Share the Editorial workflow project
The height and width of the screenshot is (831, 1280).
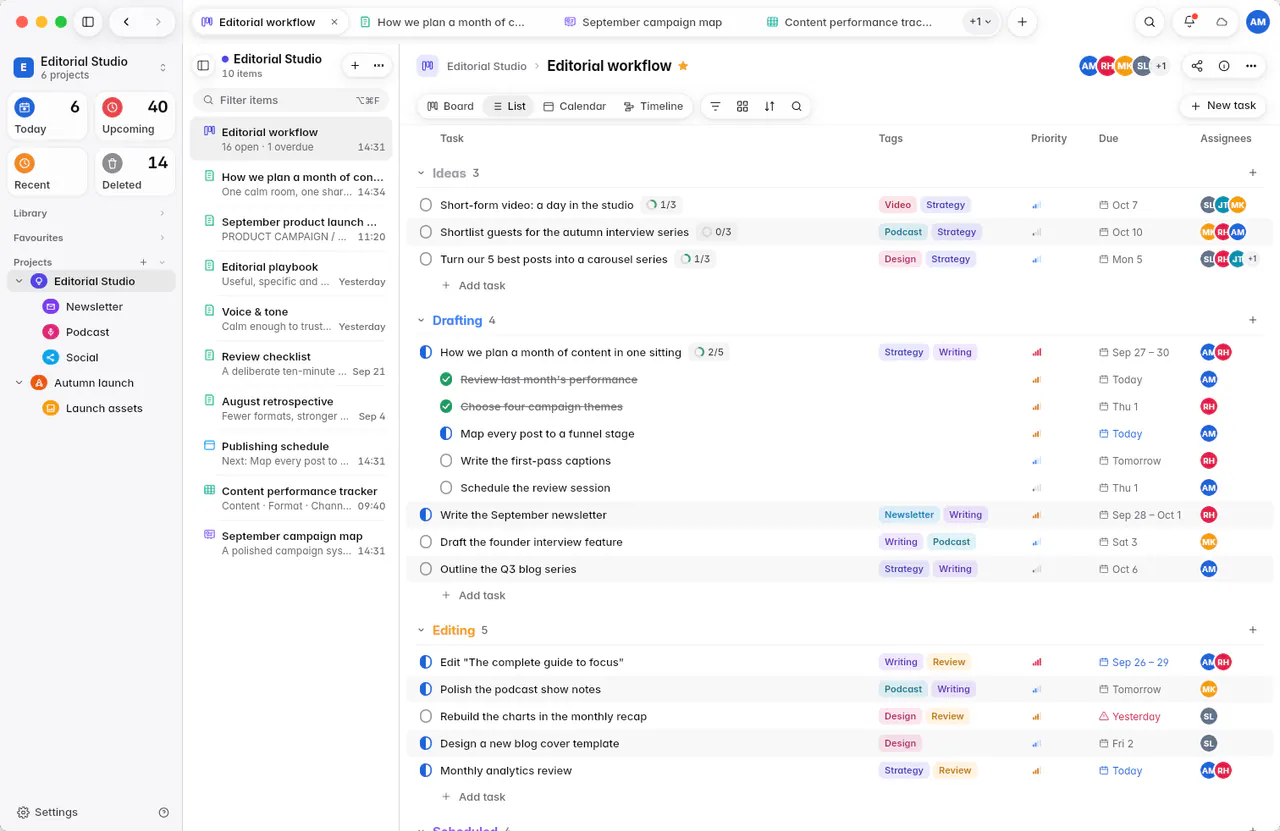click(1197, 66)
